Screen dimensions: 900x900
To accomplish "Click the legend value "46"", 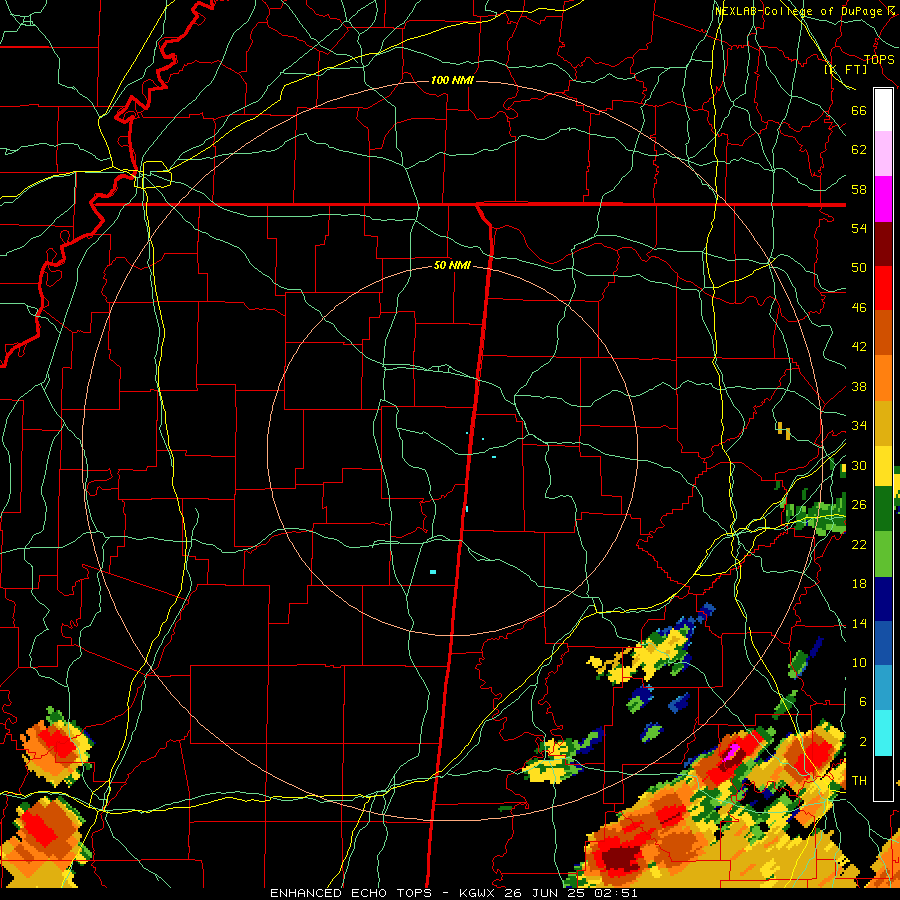I will coord(859,308).
